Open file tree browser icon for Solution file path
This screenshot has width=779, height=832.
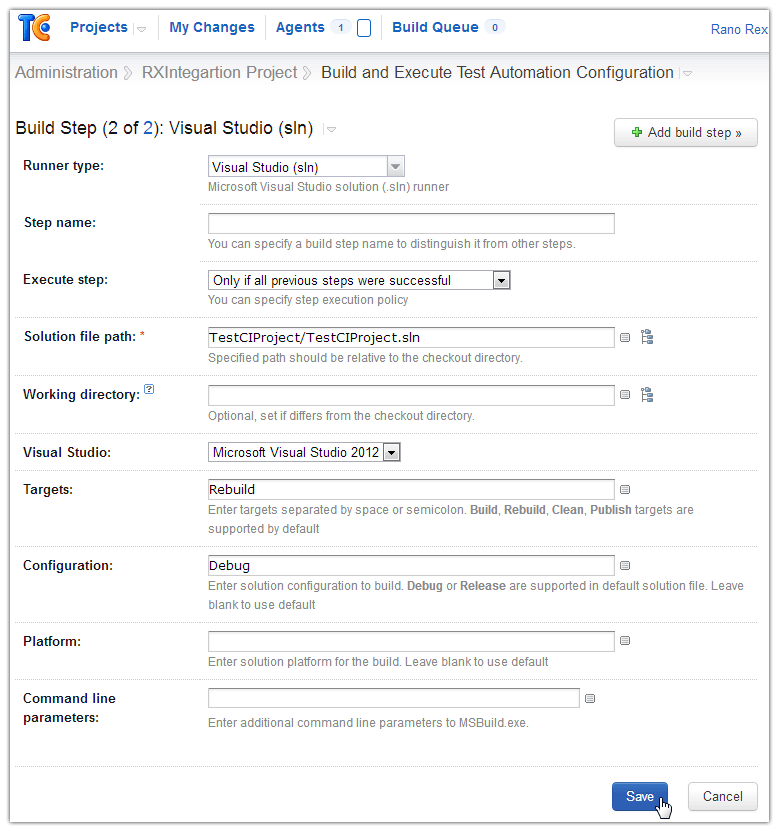point(647,337)
